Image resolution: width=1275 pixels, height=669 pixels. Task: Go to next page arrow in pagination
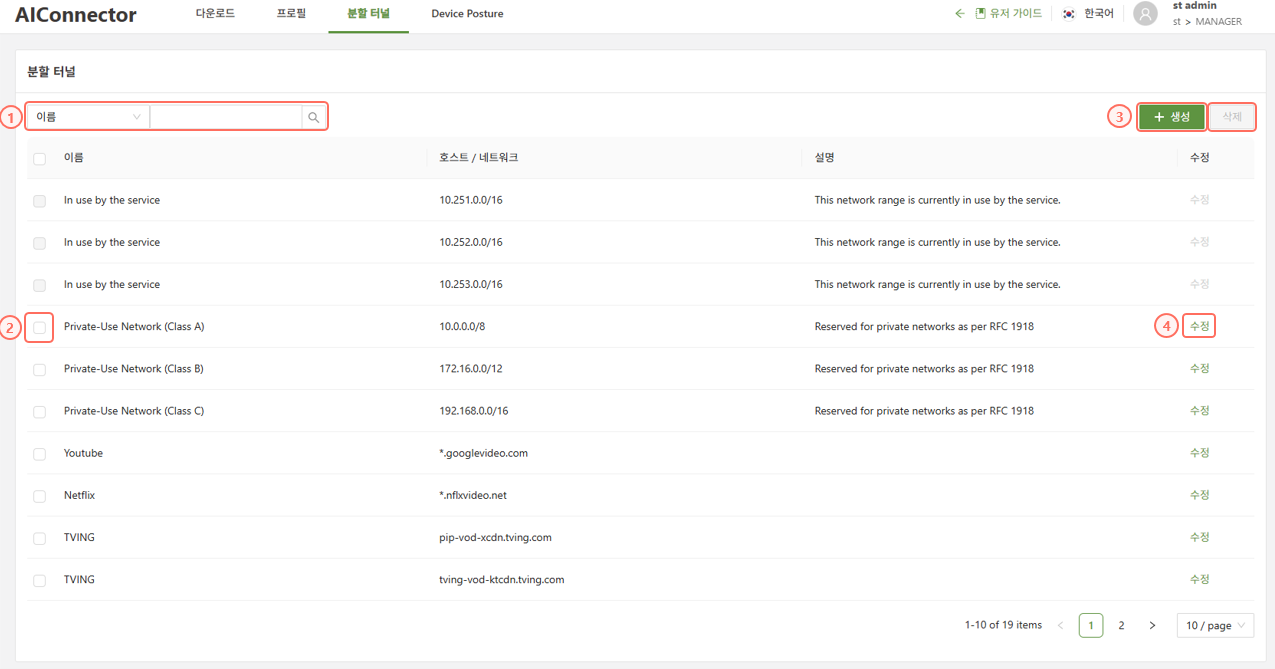tap(1152, 625)
